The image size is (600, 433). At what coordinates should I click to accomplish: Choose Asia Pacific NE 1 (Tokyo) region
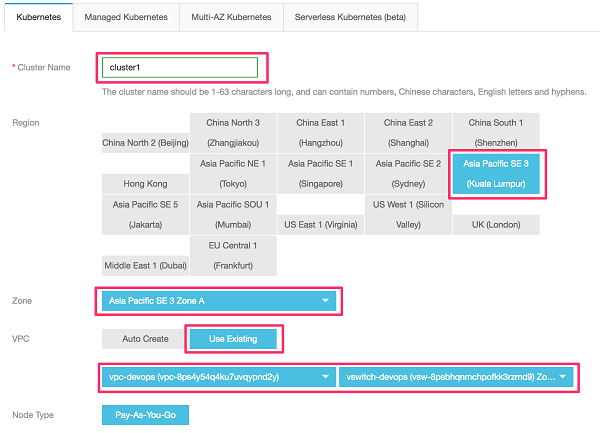(233, 174)
